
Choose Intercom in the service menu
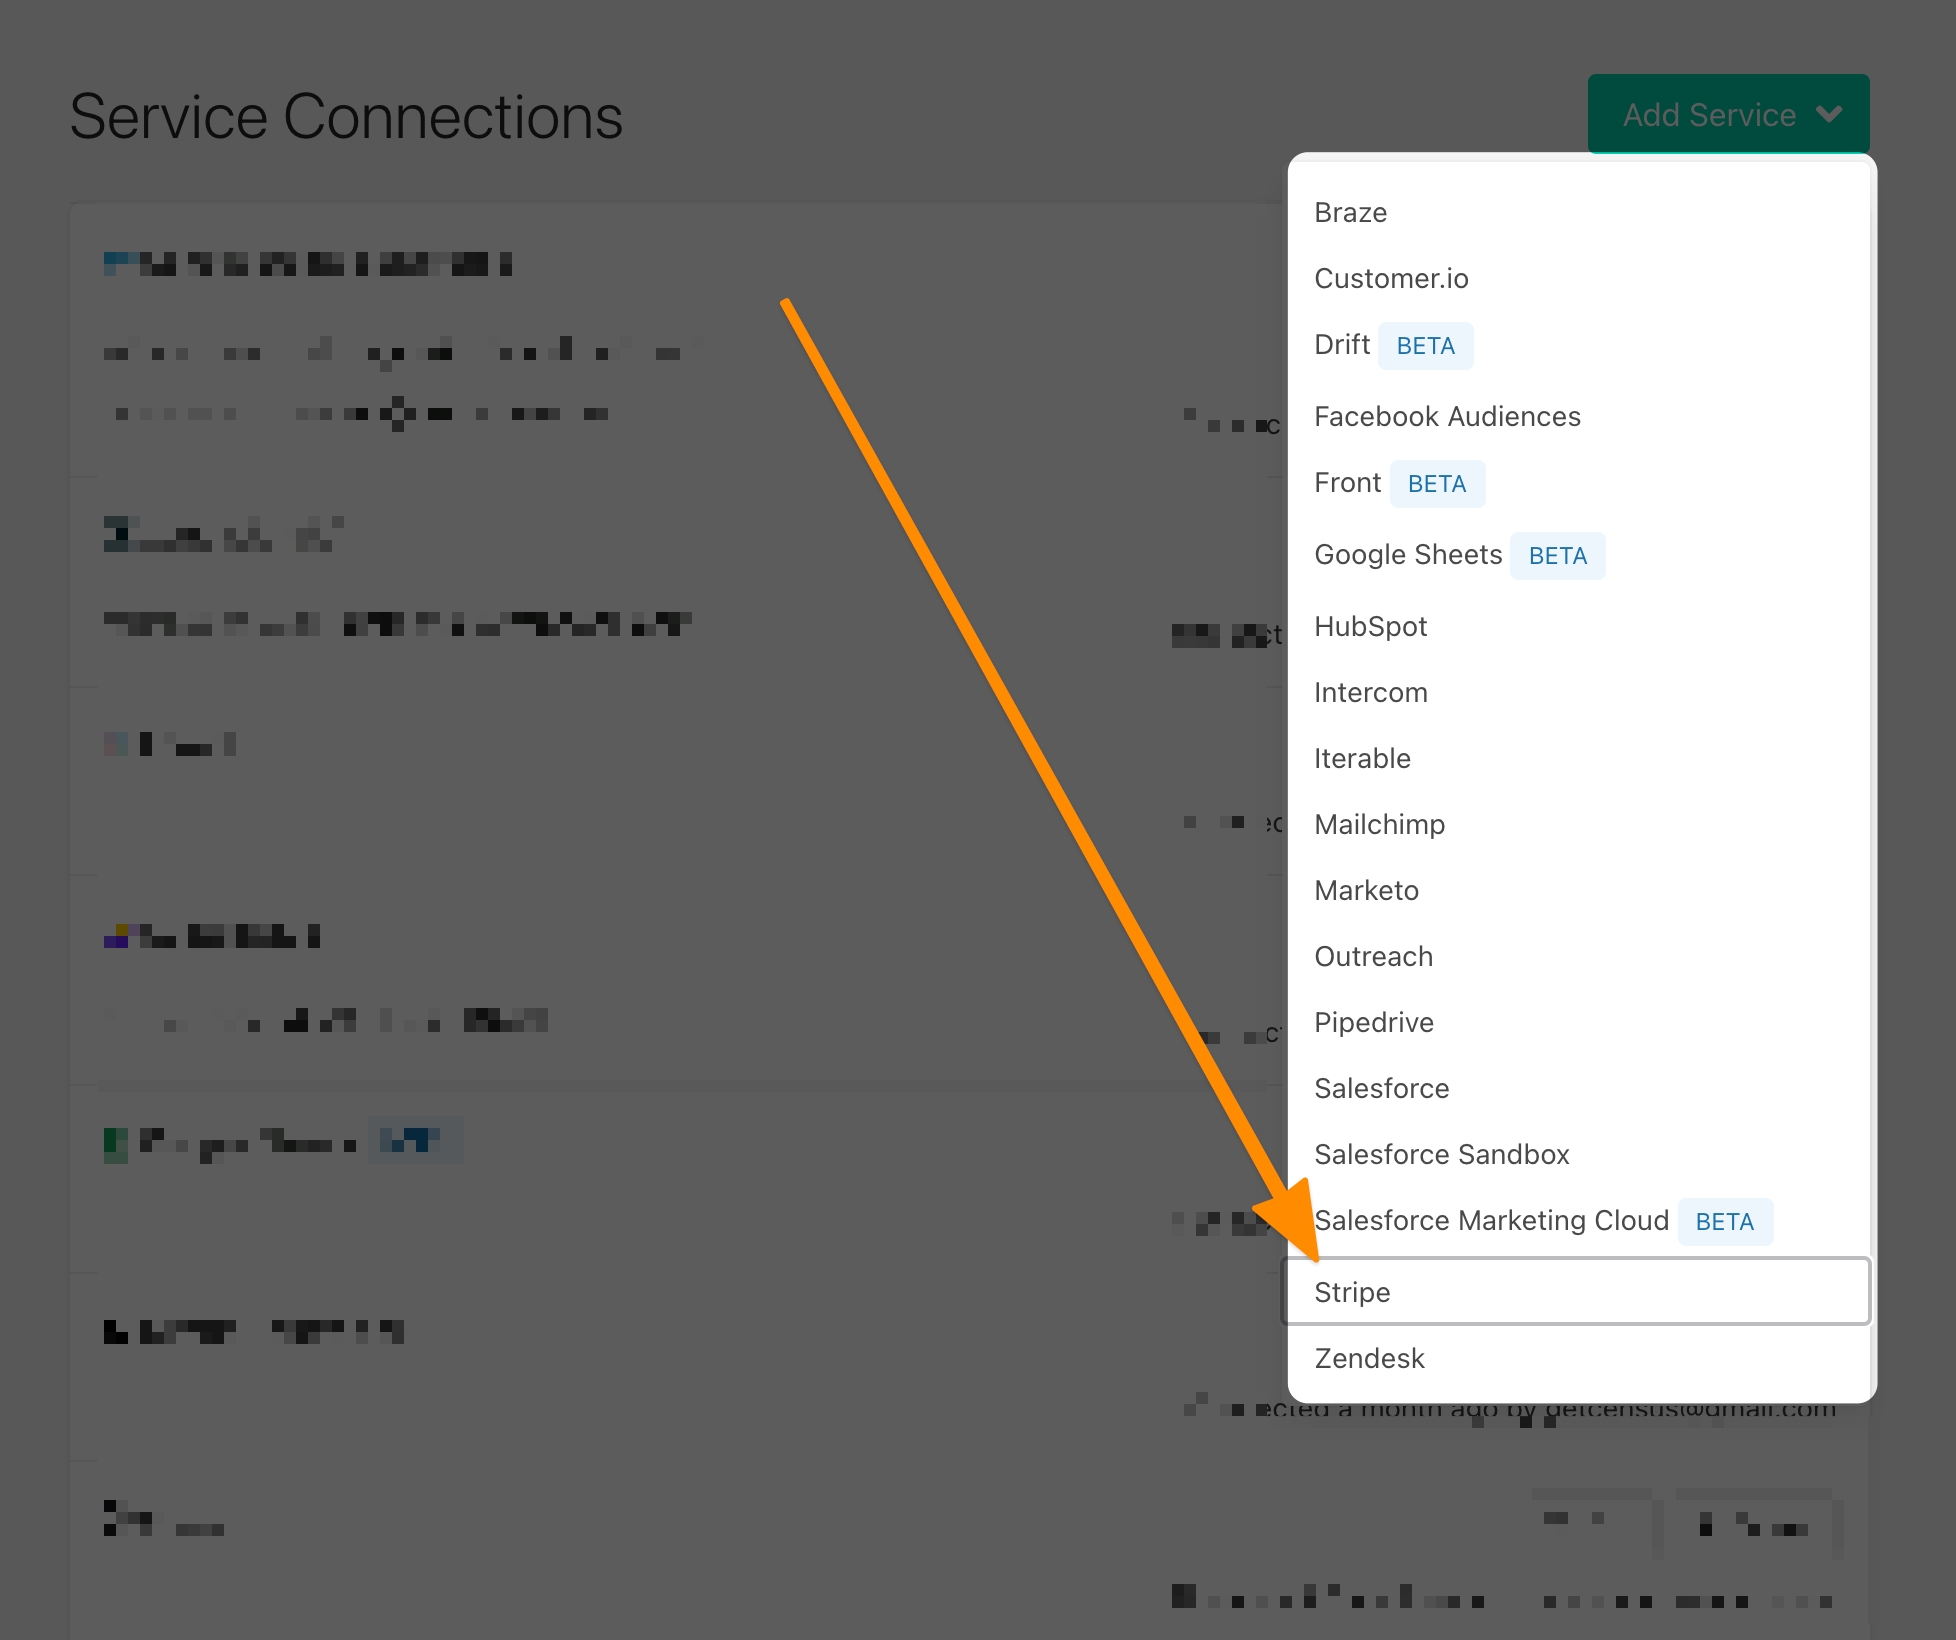tap(1580, 692)
